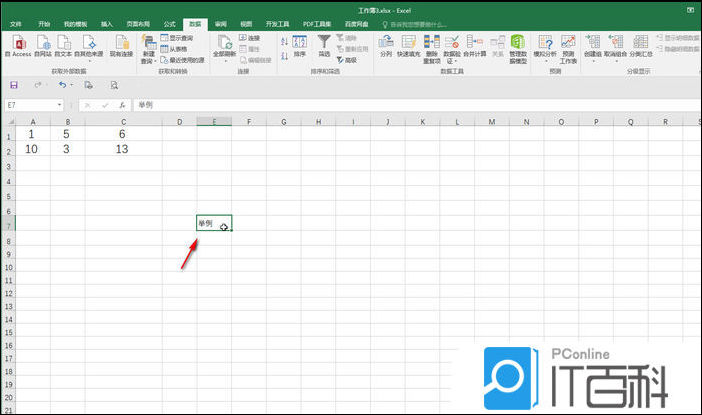Toggle the Filter (筛选) funnel

(324, 46)
